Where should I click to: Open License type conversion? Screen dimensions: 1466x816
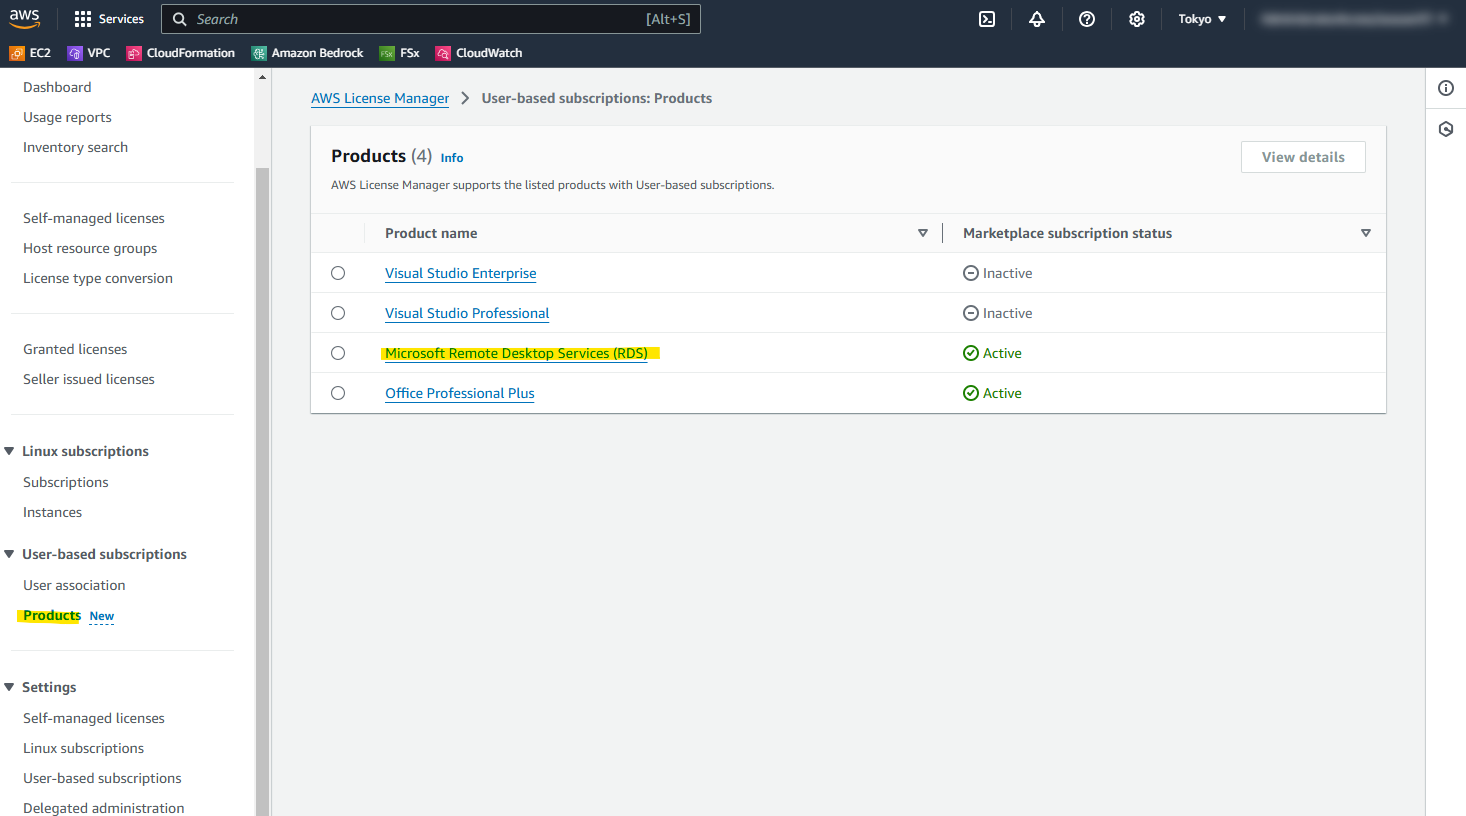pos(98,278)
